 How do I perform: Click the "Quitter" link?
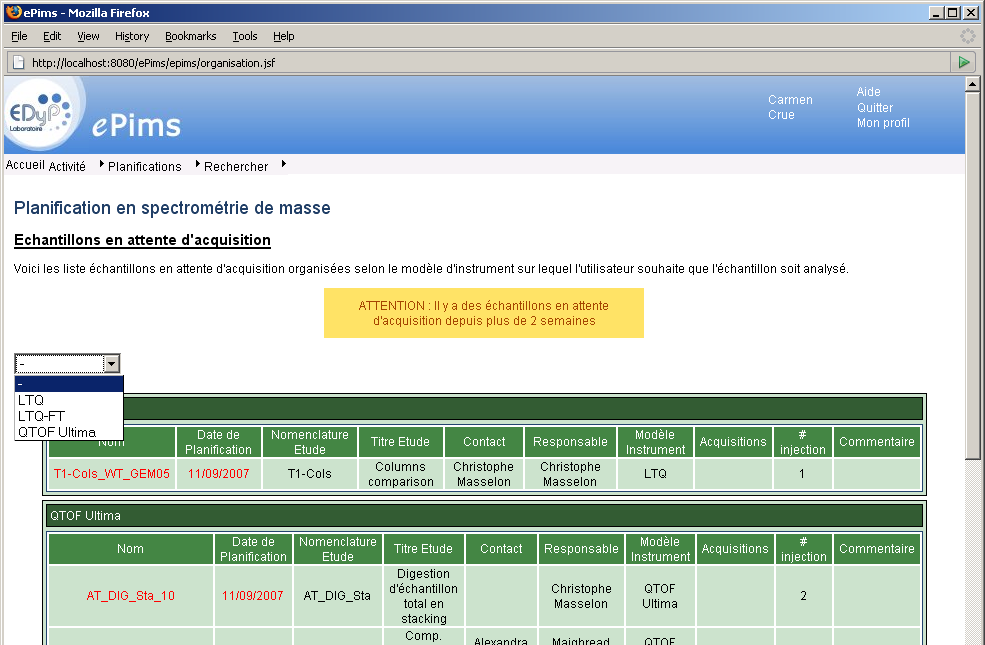873,107
